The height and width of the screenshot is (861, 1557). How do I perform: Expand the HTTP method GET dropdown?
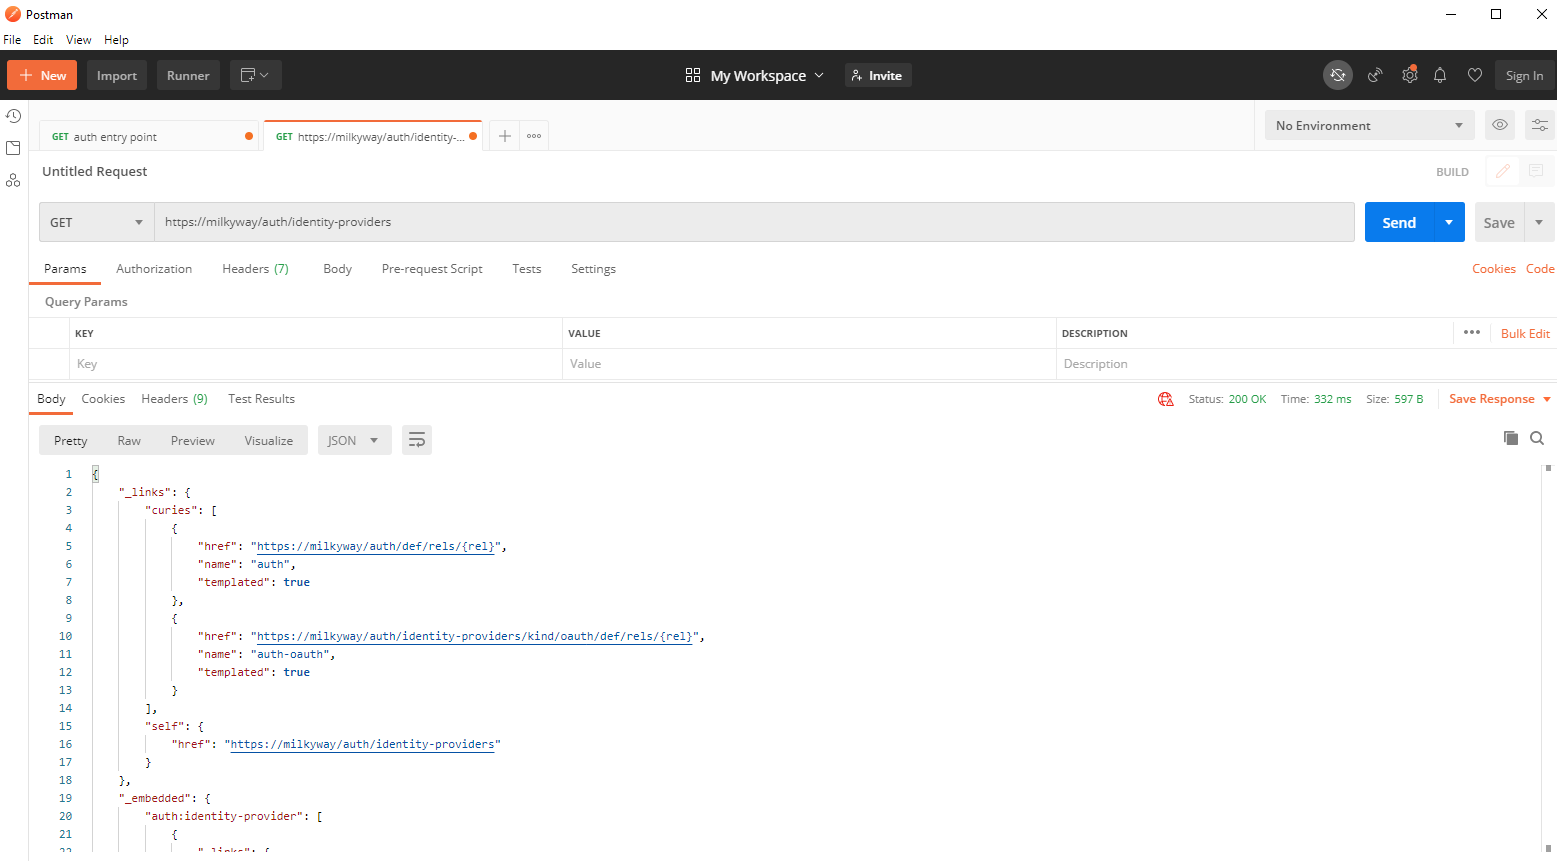97,222
